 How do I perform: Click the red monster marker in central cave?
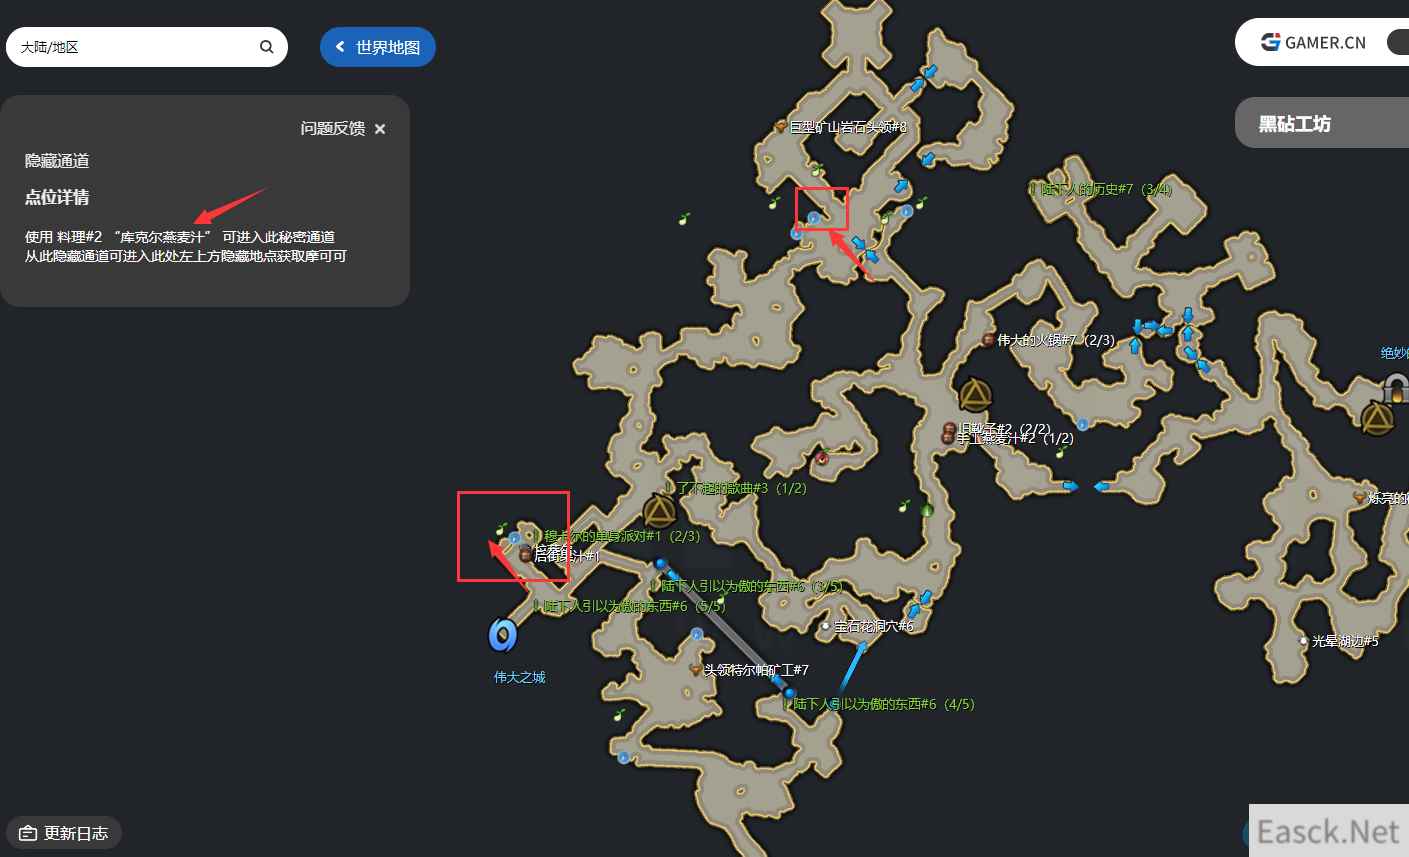coord(822,458)
